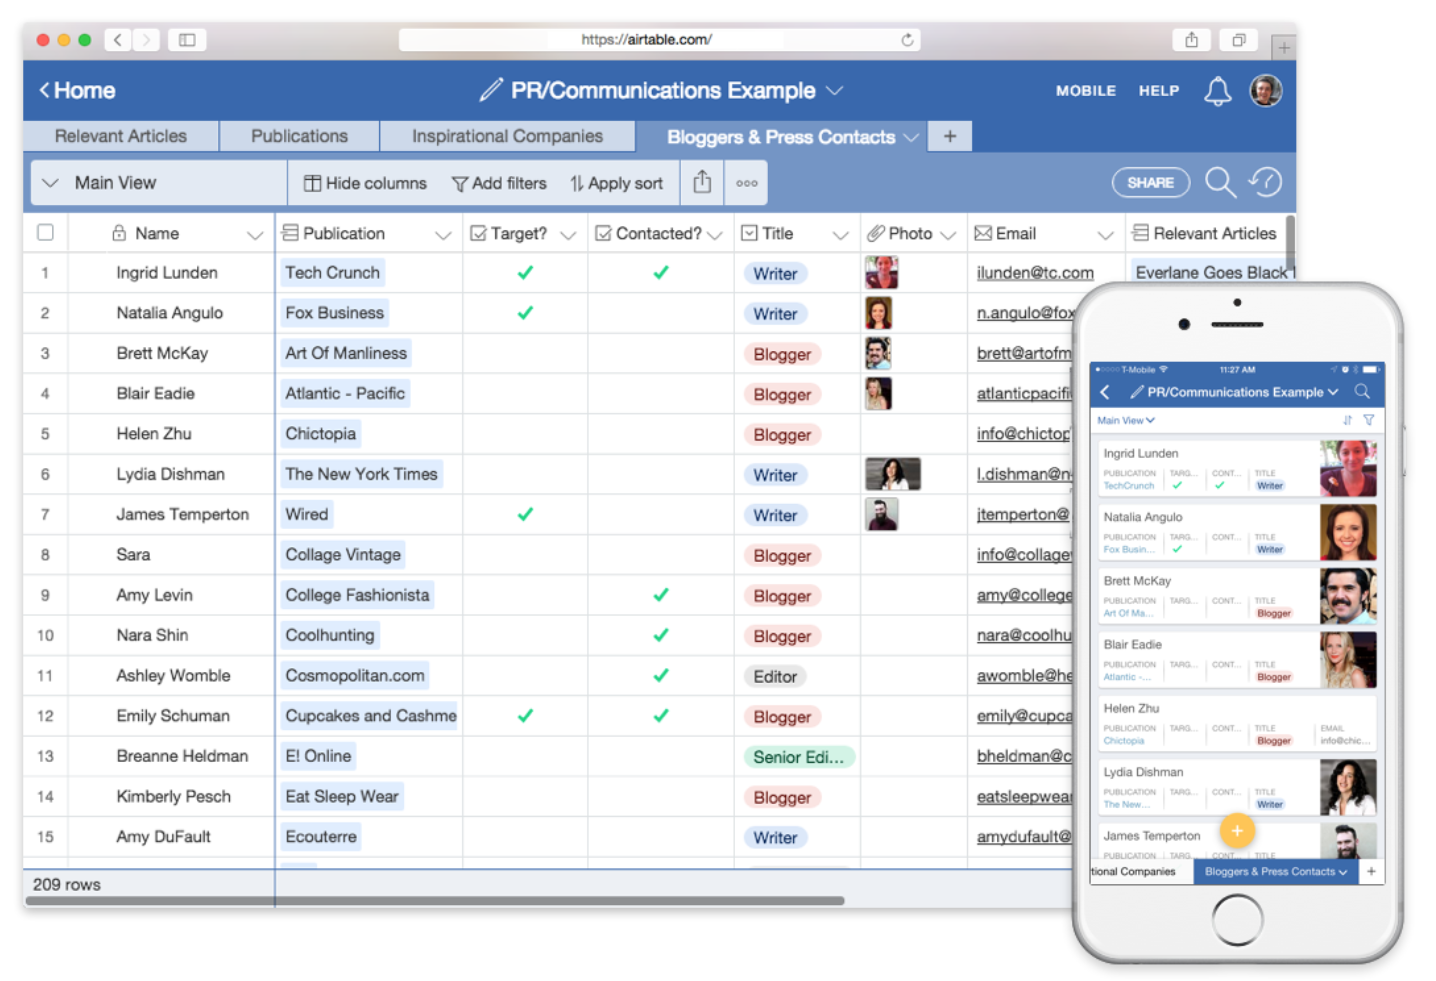Open Target? column dropdown arrow
The height and width of the screenshot is (981, 1436).
tap(568, 235)
